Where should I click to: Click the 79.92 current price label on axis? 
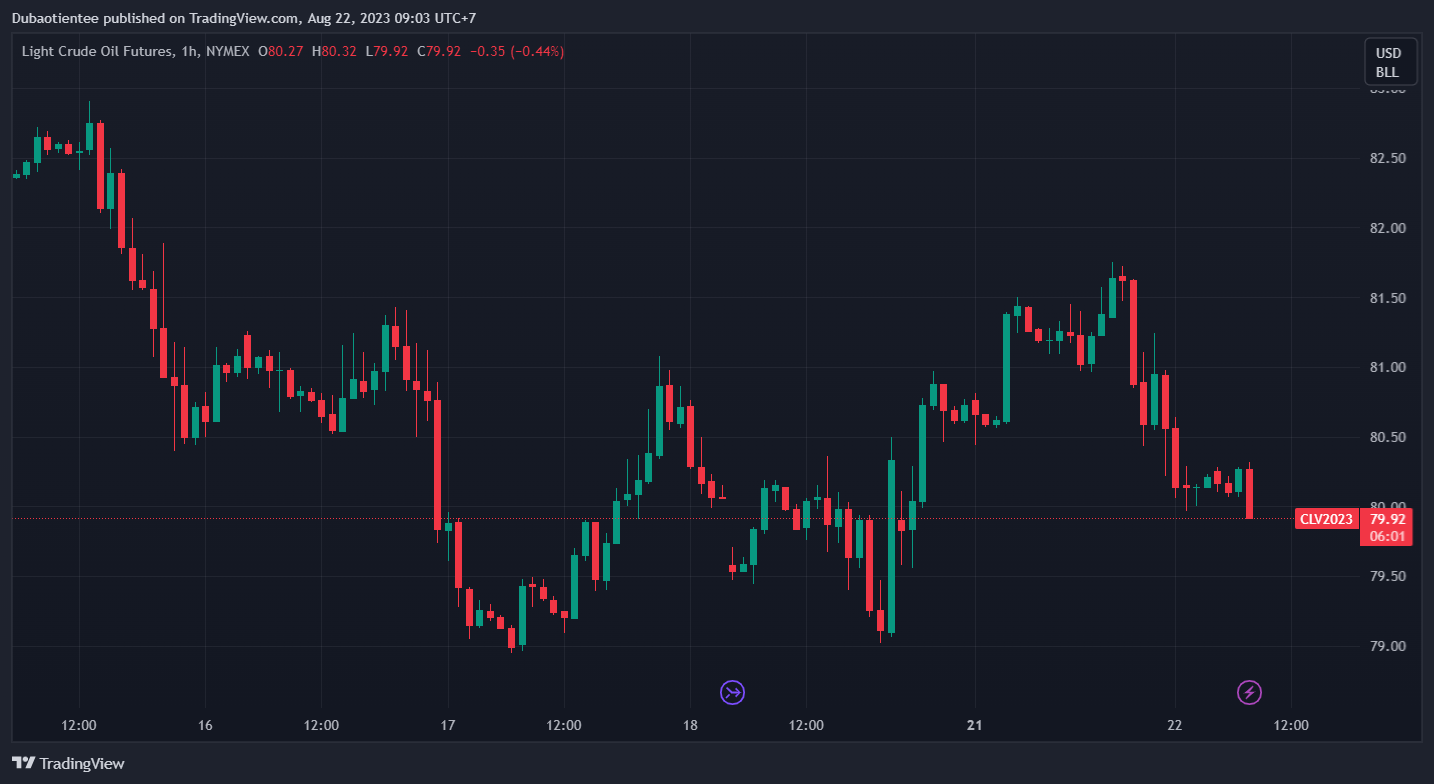tap(1387, 519)
